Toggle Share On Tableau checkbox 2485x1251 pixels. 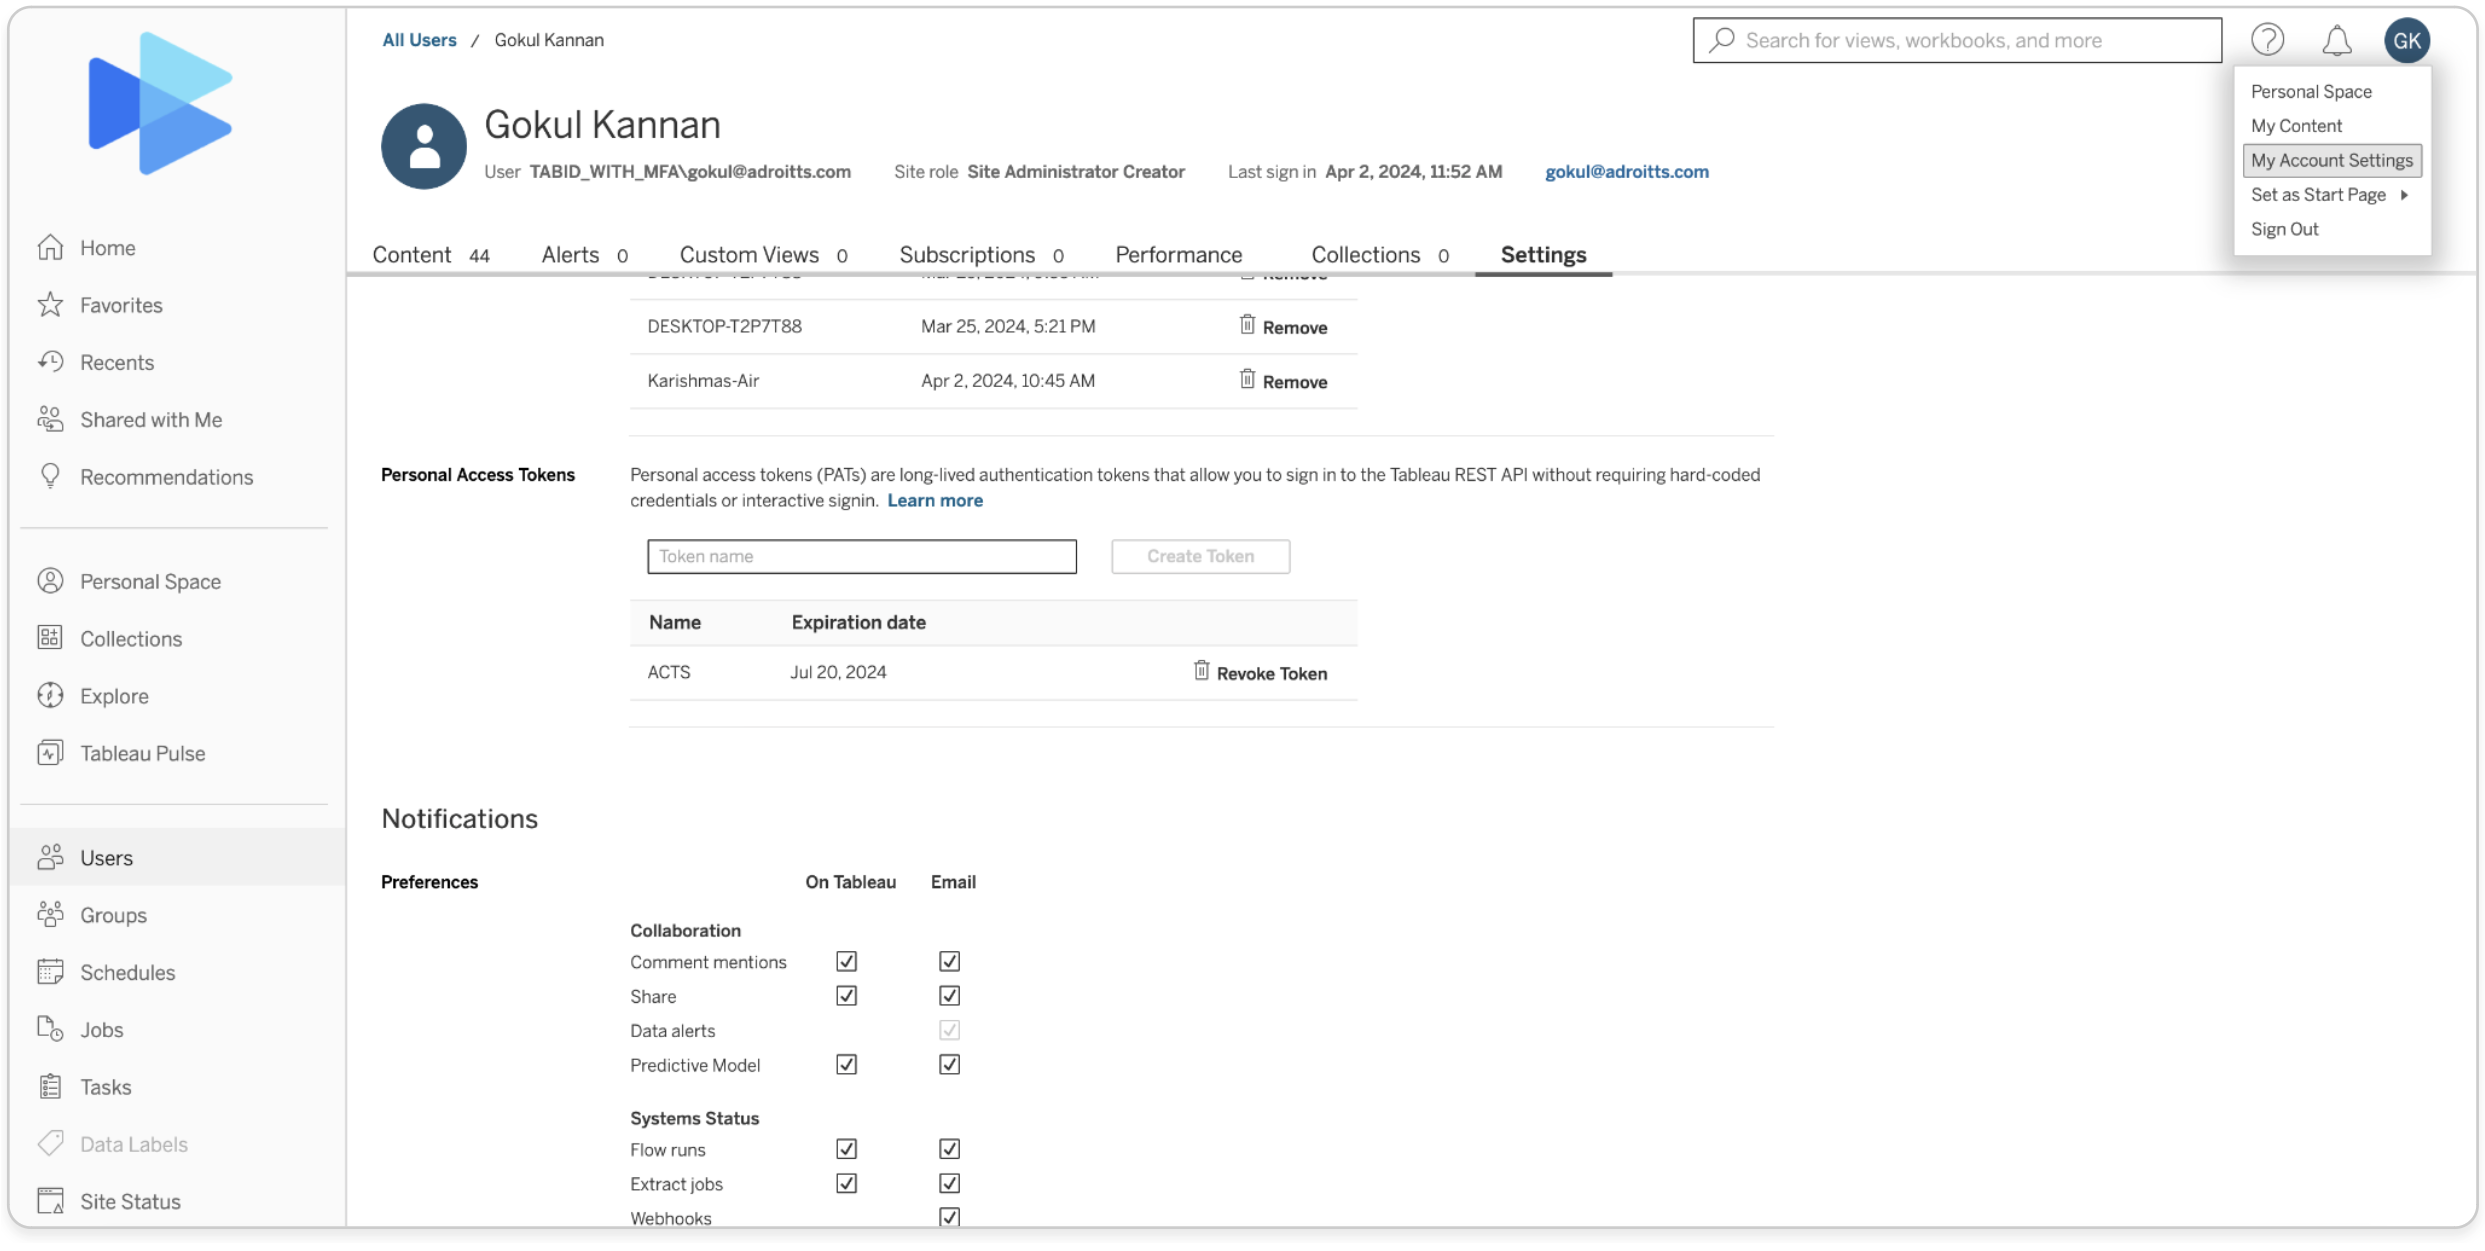(x=846, y=996)
